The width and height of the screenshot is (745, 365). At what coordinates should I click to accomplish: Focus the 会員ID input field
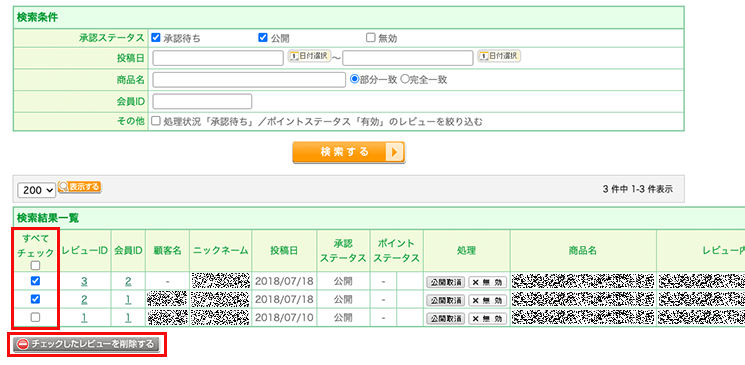[x=202, y=101]
